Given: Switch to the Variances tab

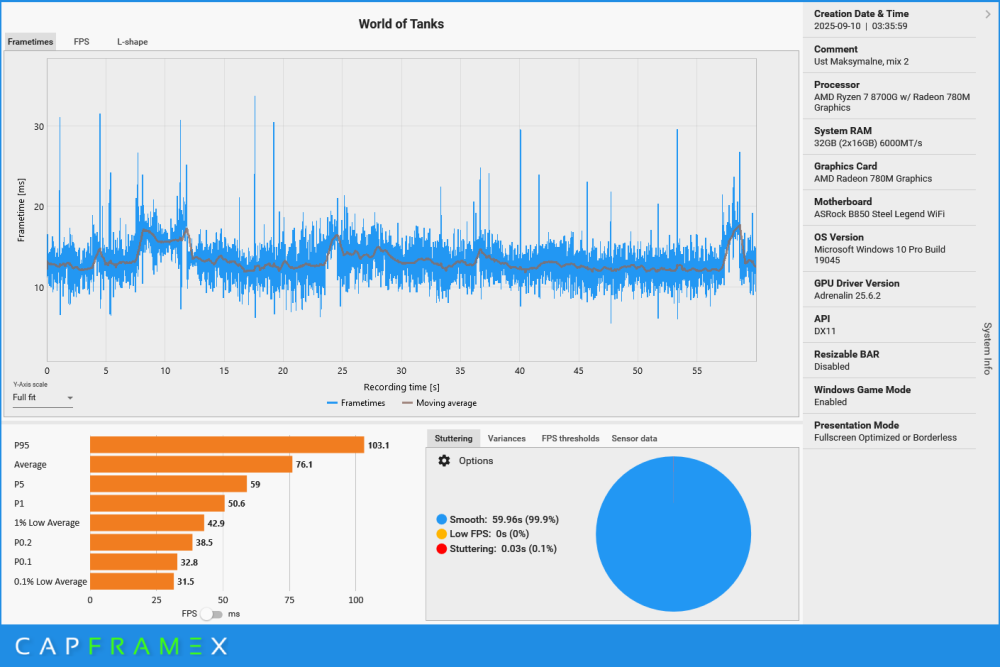Looking at the screenshot, I should pos(506,438).
